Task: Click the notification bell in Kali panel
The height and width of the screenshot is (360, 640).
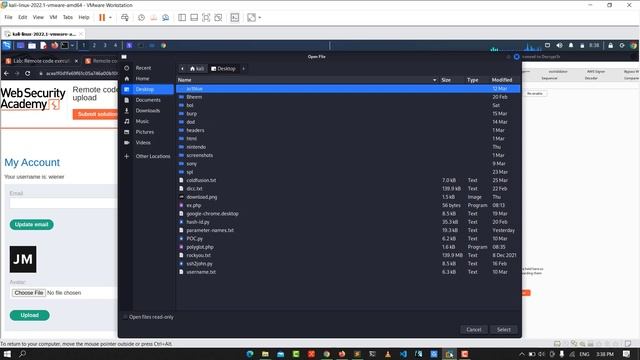Action: point(571,45)
